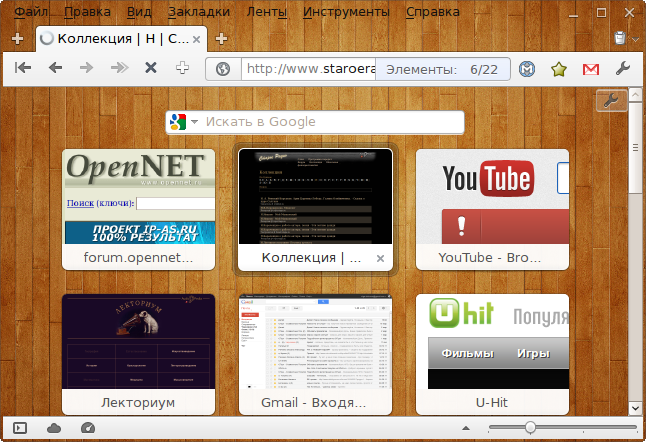
Task: Click the cloud sync icon
Action: coord(54,428)
